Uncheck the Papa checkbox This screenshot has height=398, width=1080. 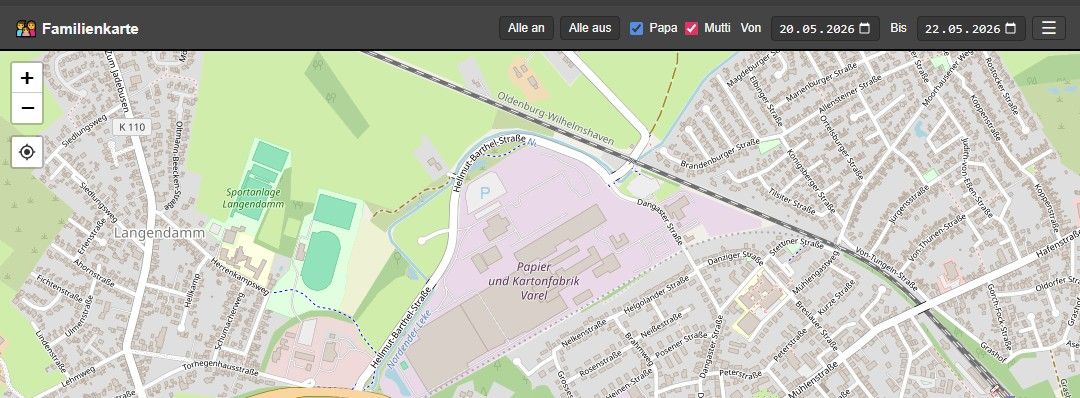[636, 28]
